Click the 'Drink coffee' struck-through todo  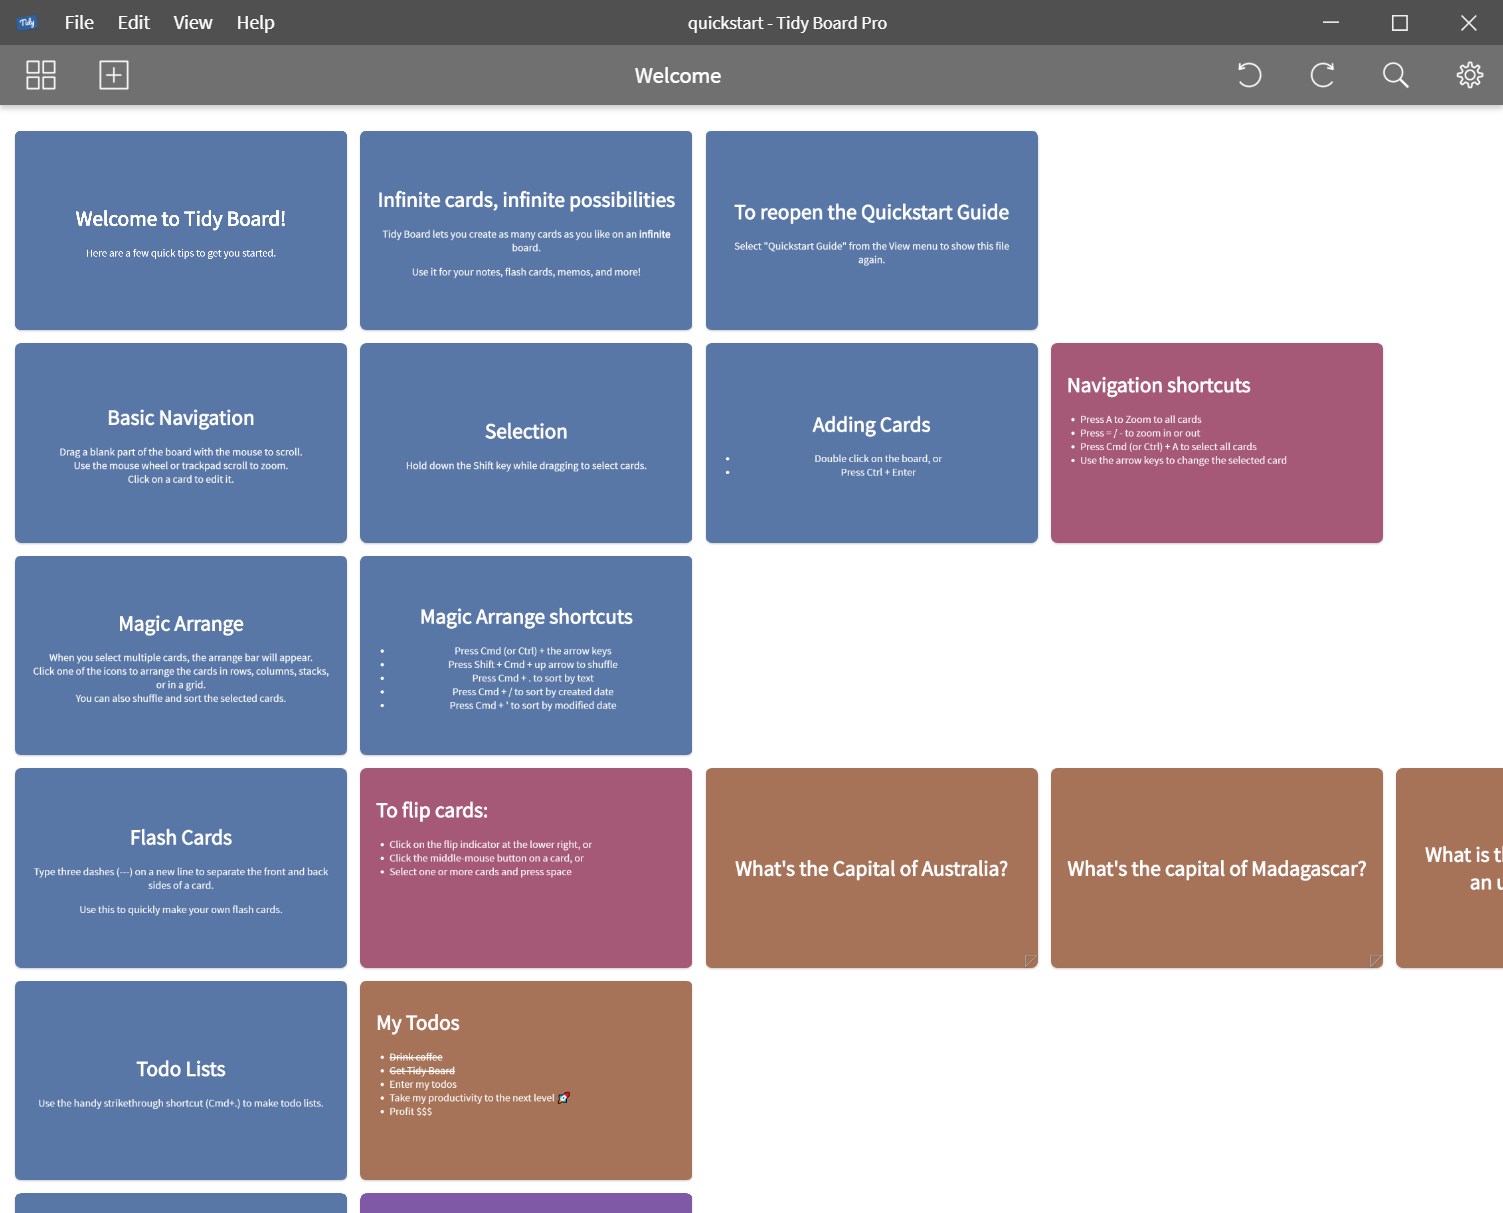[416, 1057]
